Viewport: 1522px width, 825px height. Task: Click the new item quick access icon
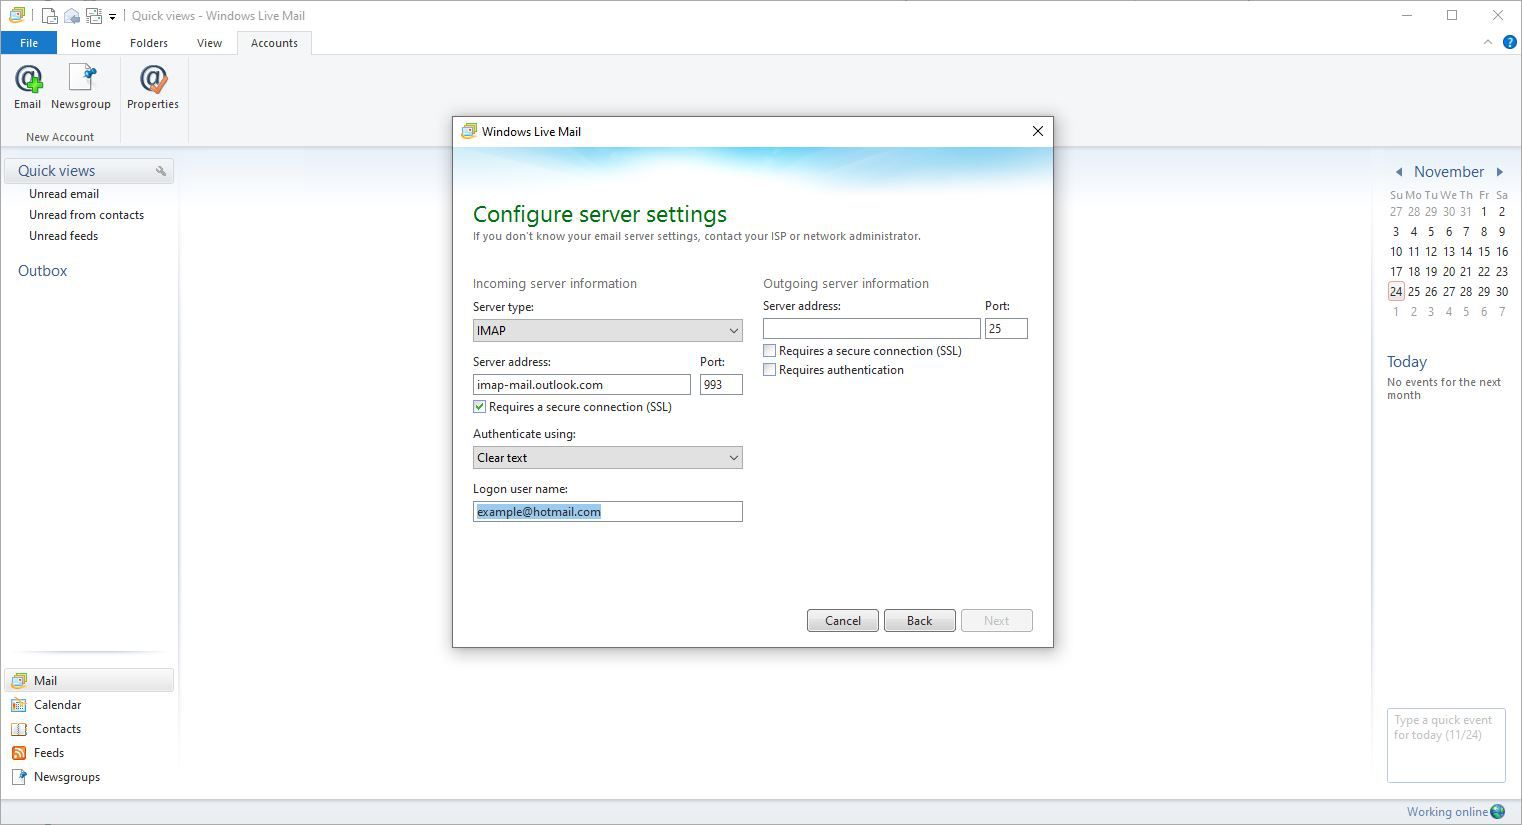coord(49,16)
